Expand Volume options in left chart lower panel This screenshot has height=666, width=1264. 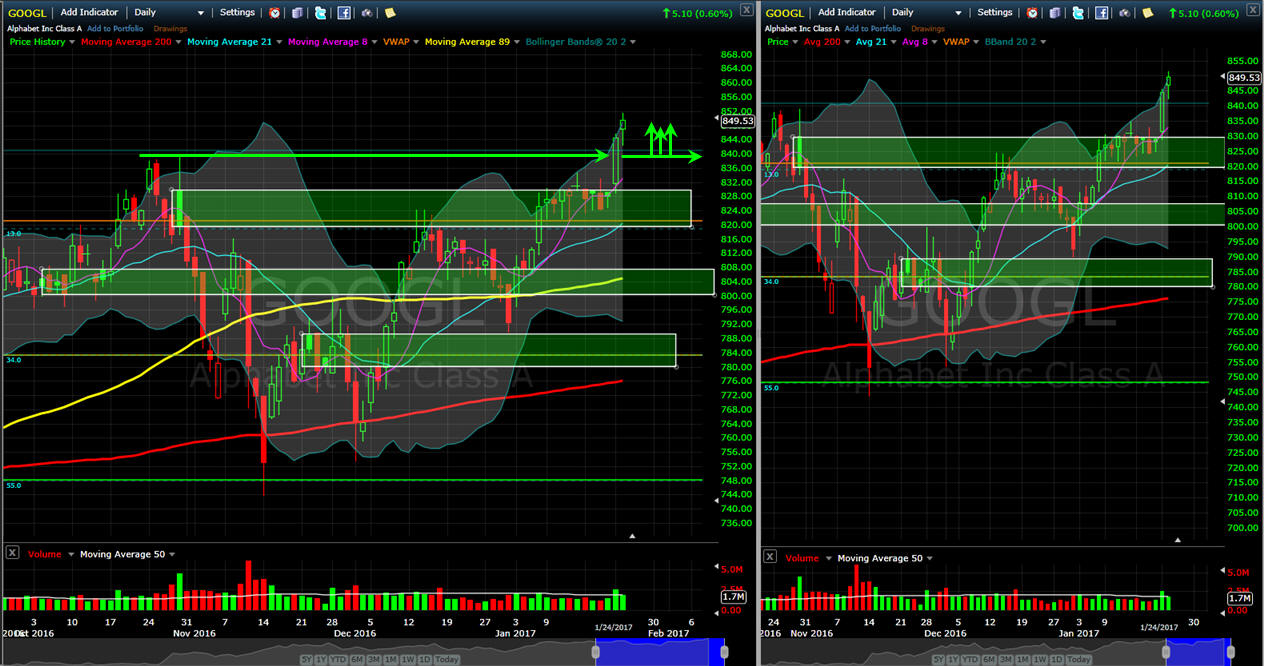[69, 554]
